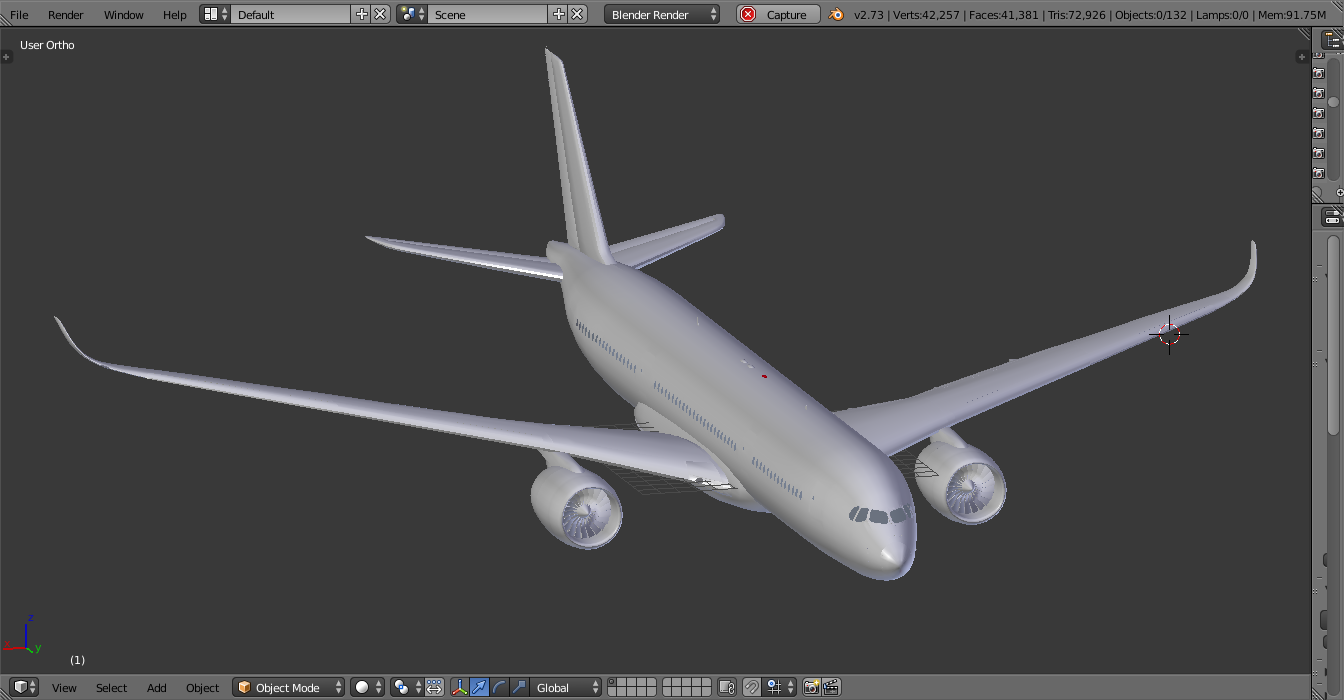Expand the properties region plus toggle

1302,57
